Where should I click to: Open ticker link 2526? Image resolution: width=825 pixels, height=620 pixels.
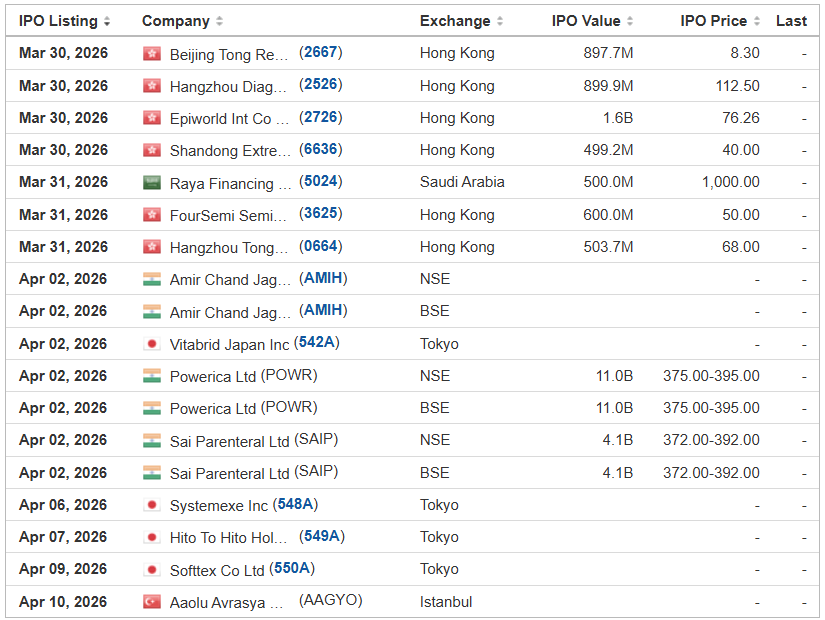coord(320,84)
